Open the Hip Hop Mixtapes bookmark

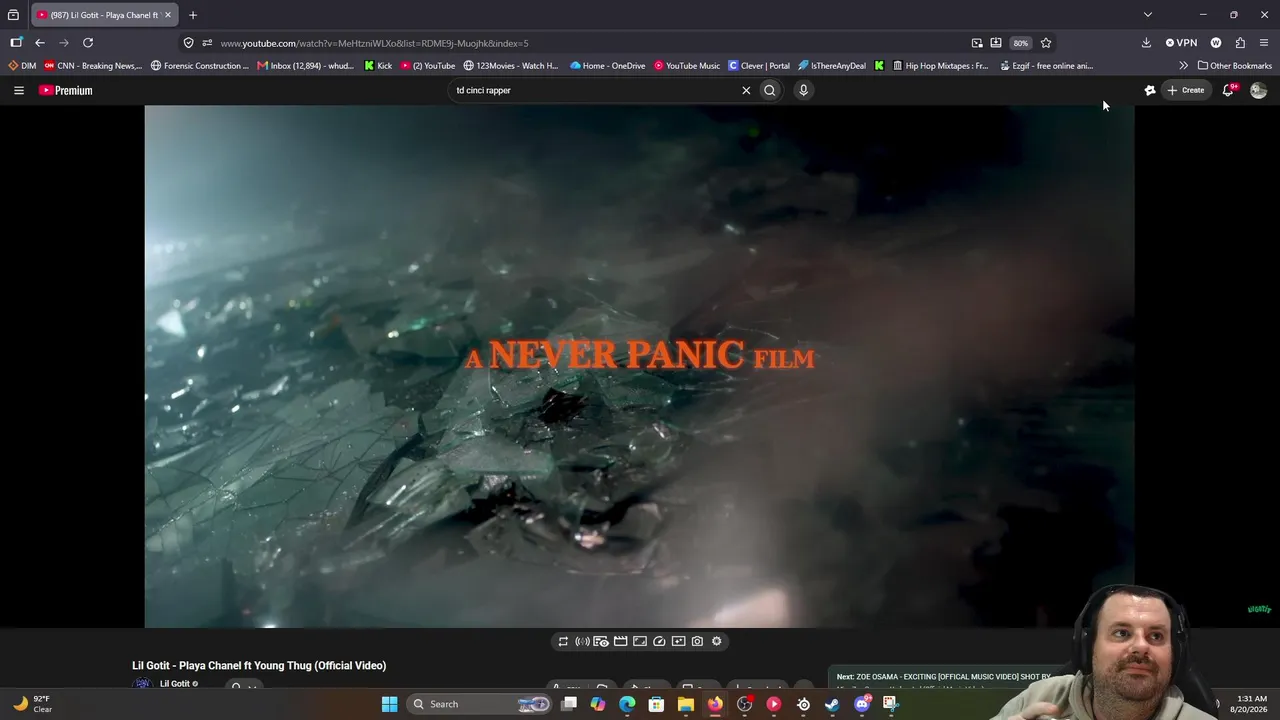(941, 66)
